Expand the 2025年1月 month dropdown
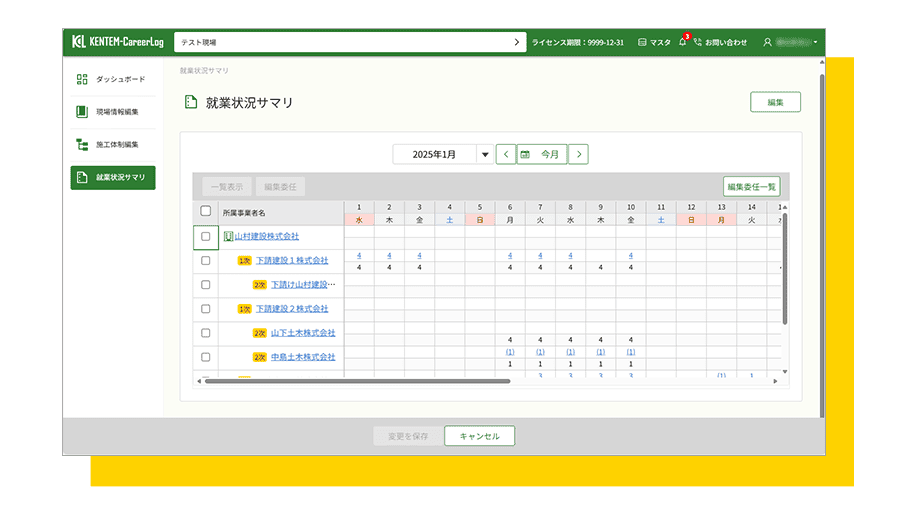Image resolution: width=916 pixels, height=515 pixels. click(x=485, y=155)
